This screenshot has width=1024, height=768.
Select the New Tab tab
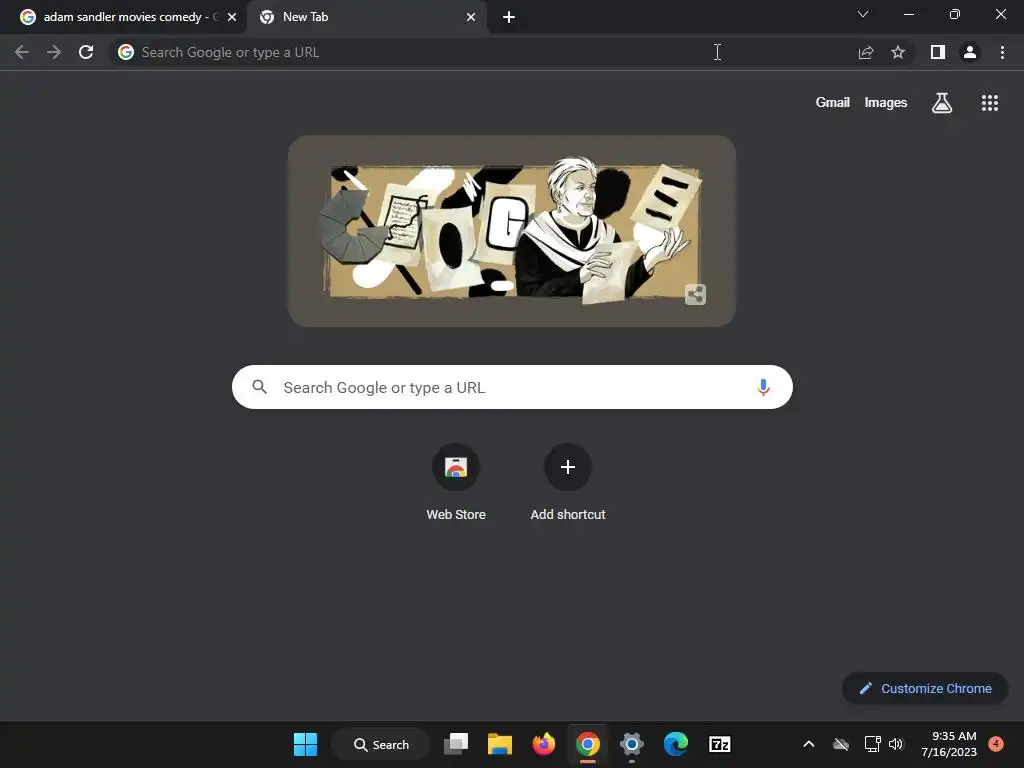click(367, 17)
